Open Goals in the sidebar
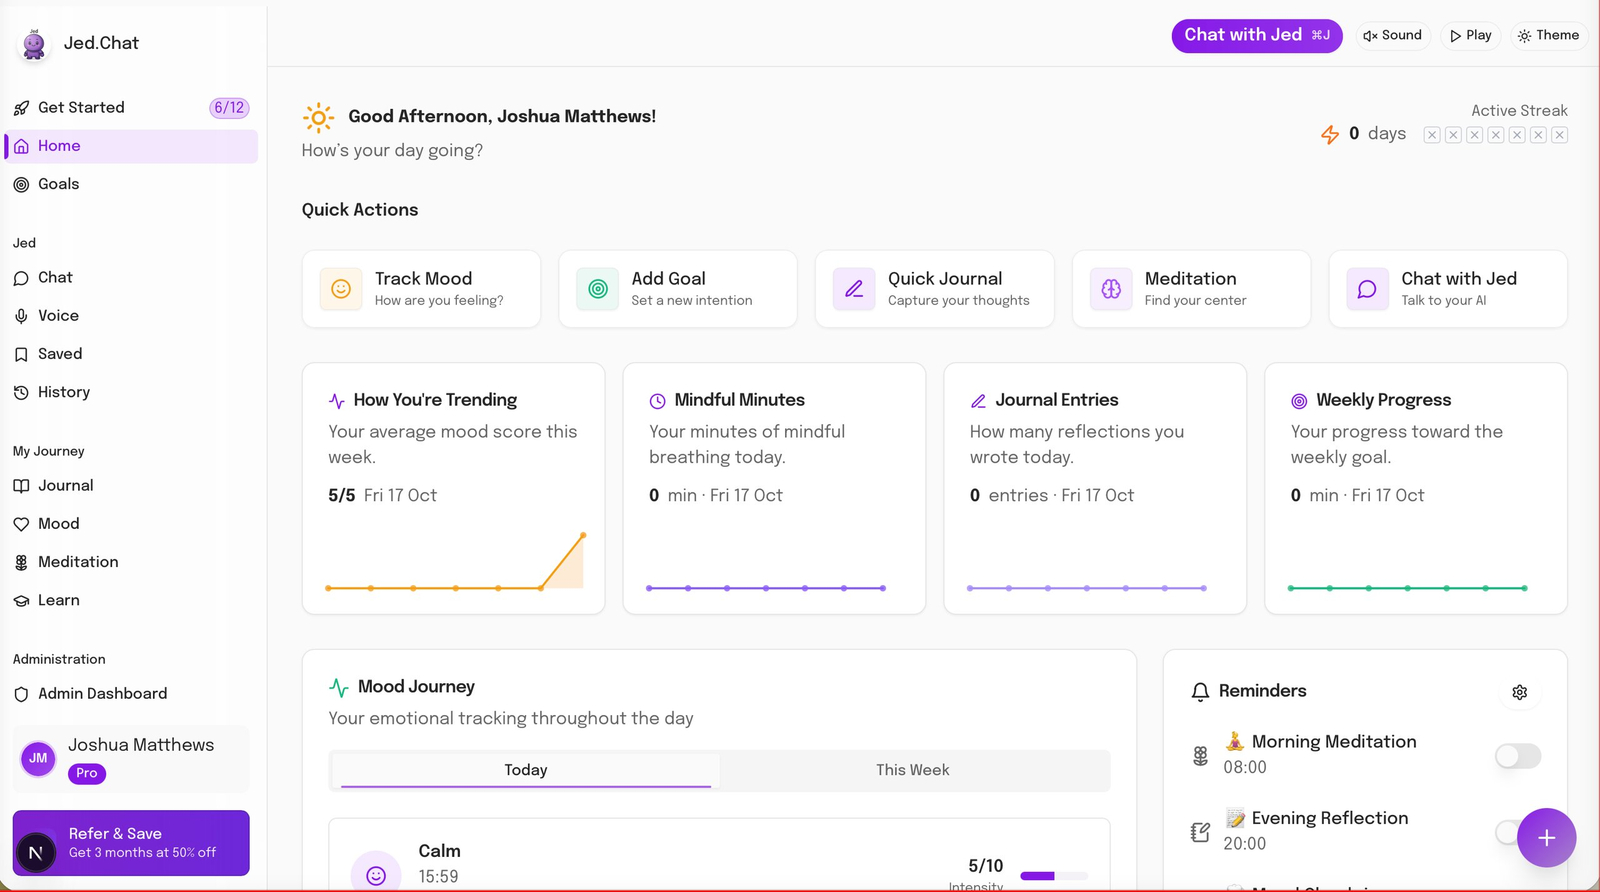 [58, 184]
